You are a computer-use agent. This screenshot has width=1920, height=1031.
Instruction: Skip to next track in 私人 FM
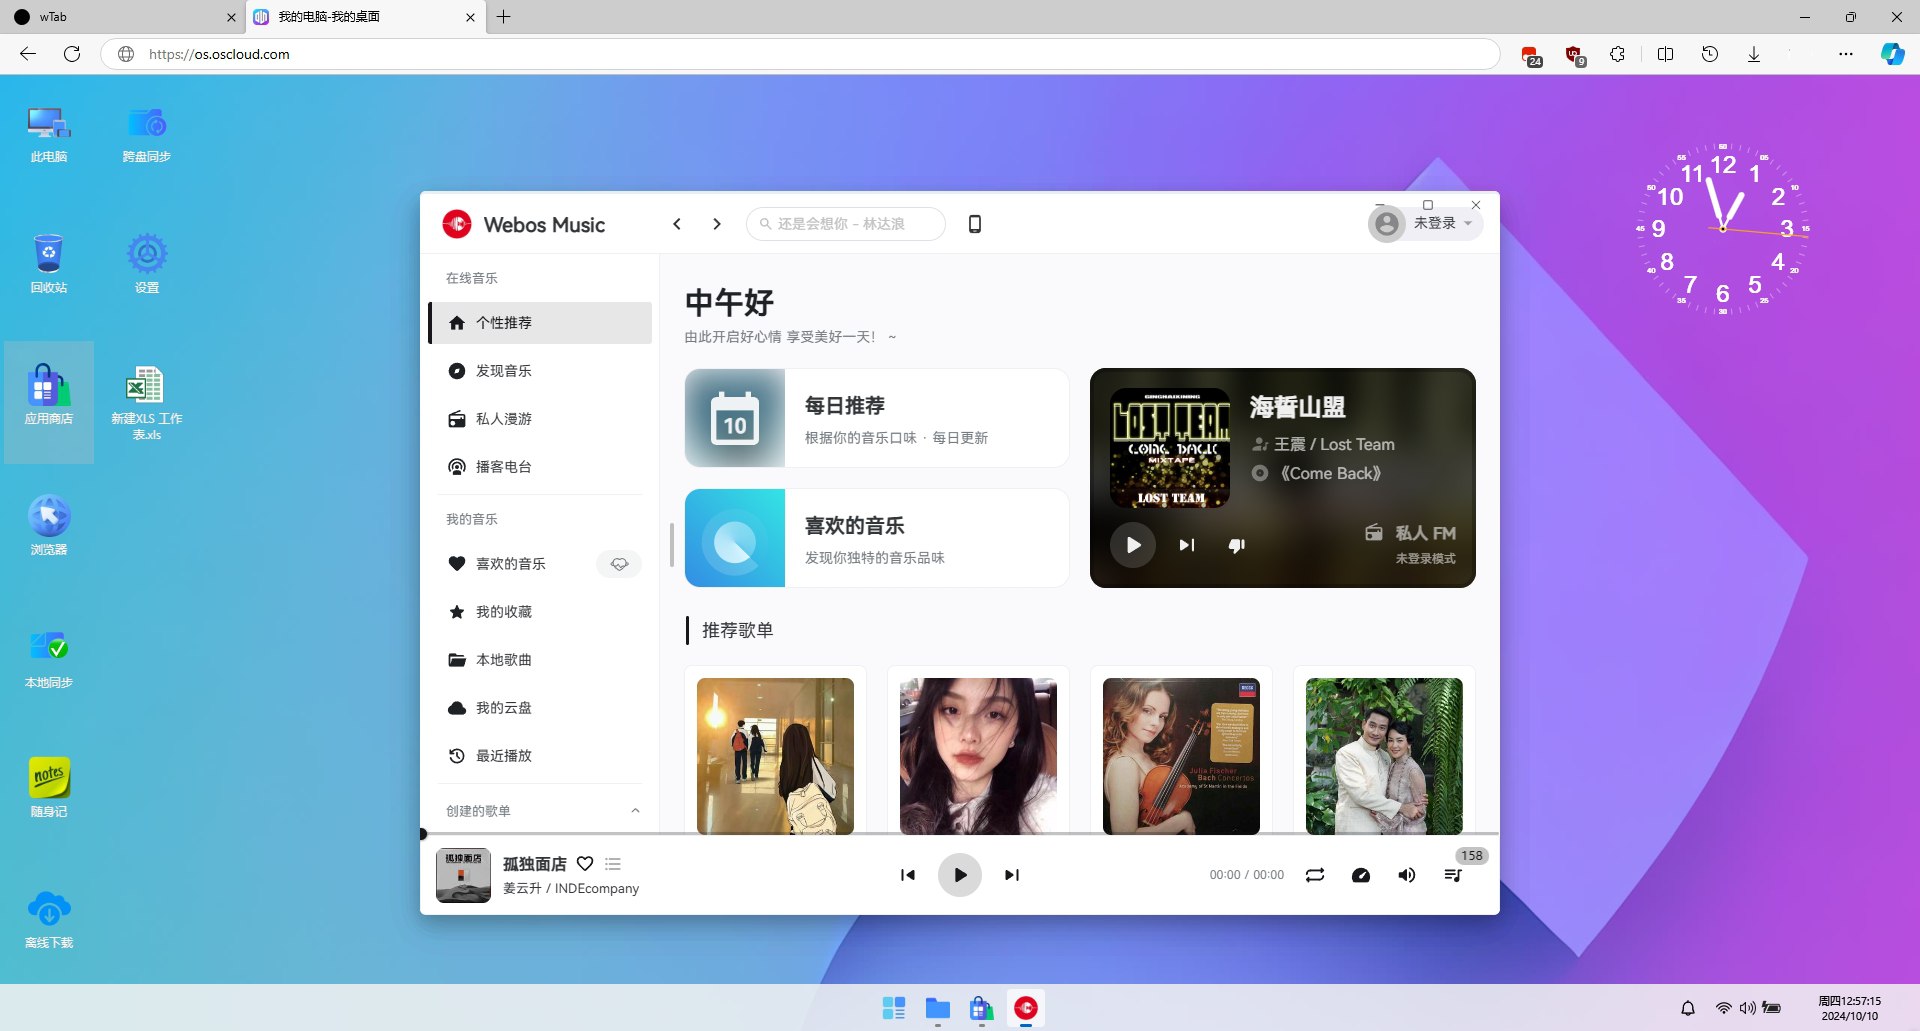[1186, 545]
